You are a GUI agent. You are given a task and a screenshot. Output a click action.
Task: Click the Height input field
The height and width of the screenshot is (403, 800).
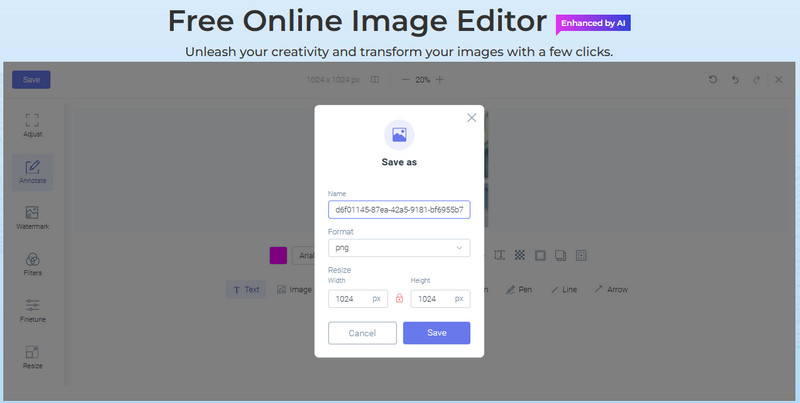(x=440, y=299)
